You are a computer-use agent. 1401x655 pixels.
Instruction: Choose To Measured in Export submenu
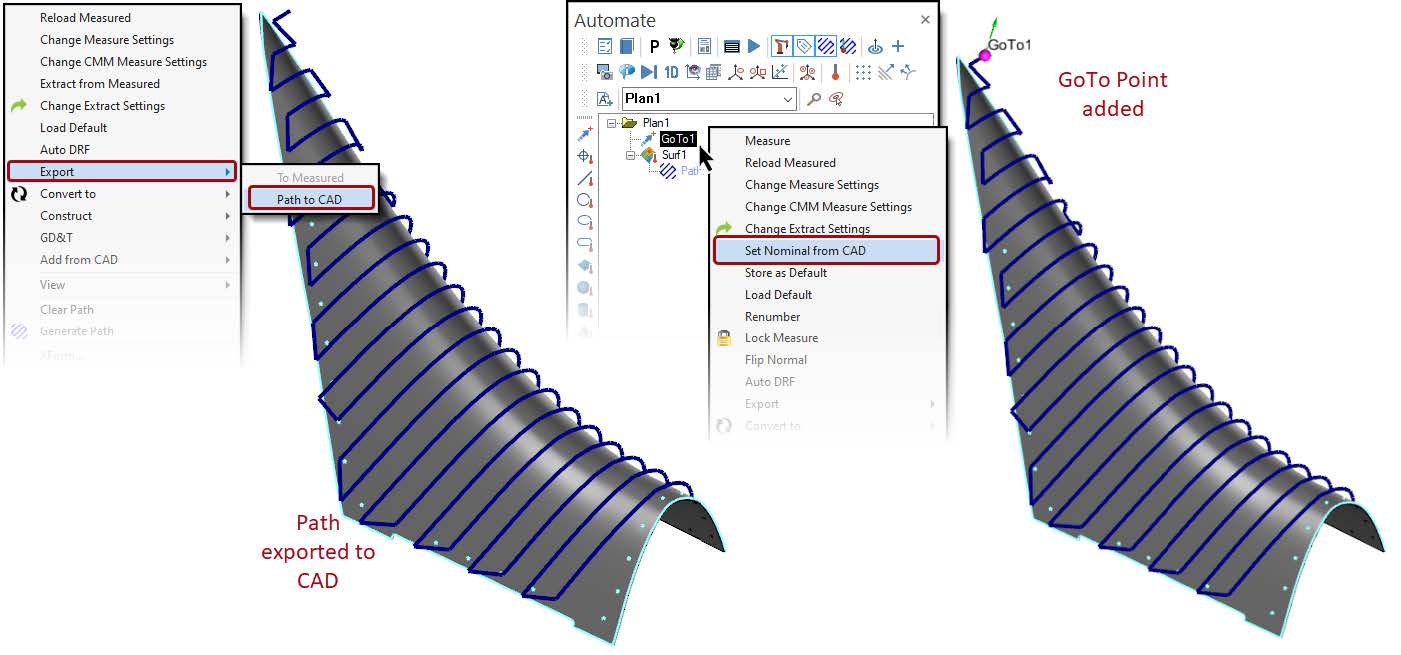click(310, 178)
